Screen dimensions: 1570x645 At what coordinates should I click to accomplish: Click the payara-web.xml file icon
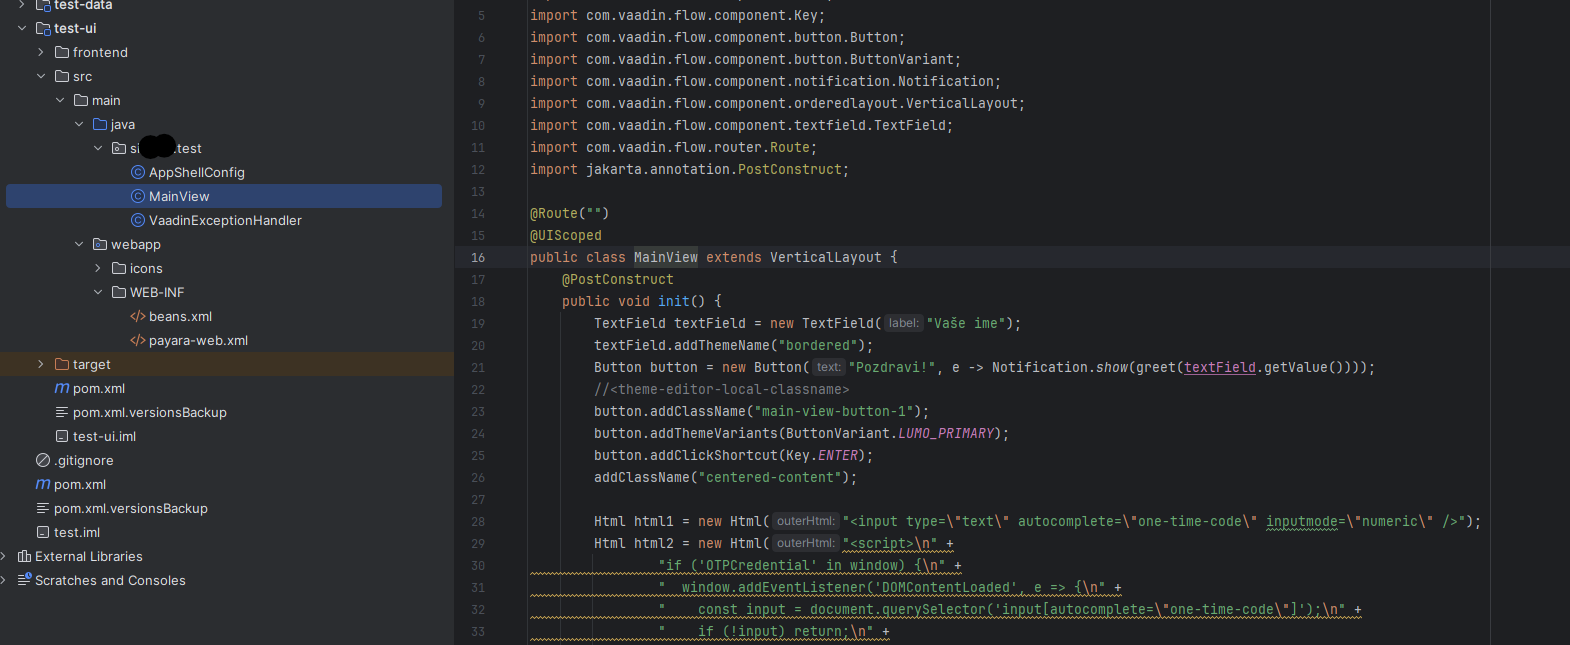tap(138, 341)
